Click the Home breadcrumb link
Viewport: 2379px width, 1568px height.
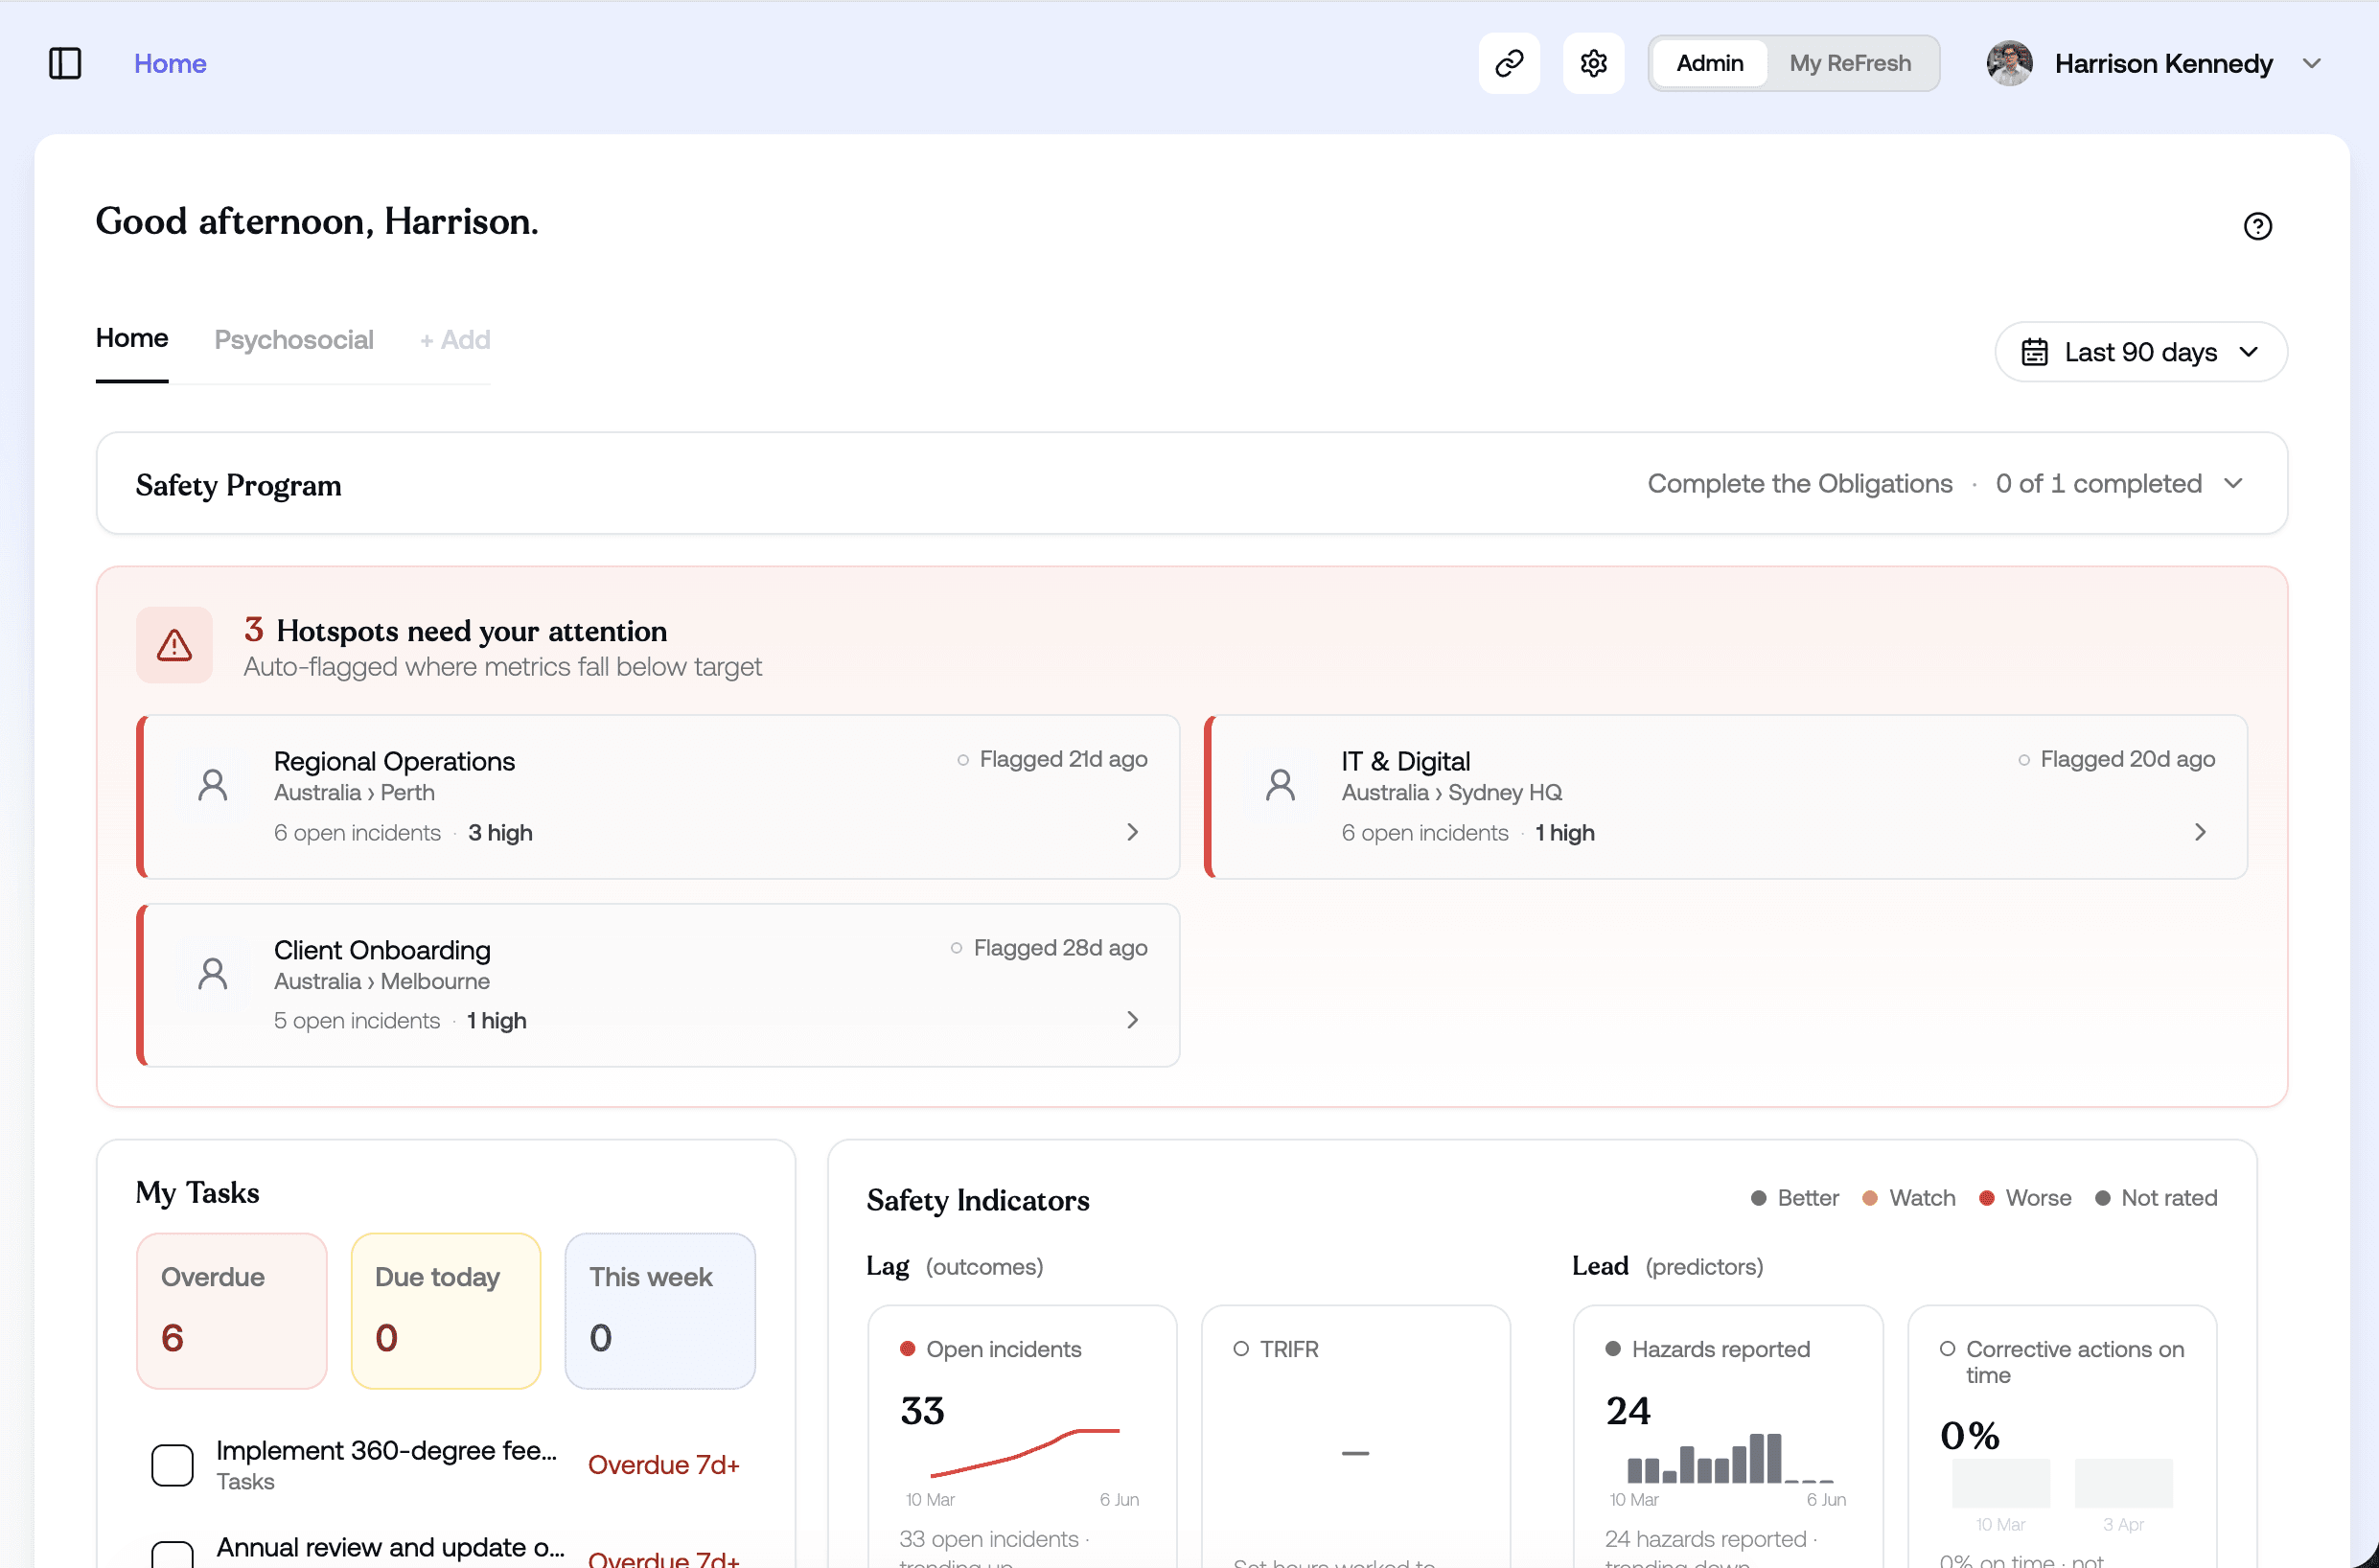coord(170,63)
